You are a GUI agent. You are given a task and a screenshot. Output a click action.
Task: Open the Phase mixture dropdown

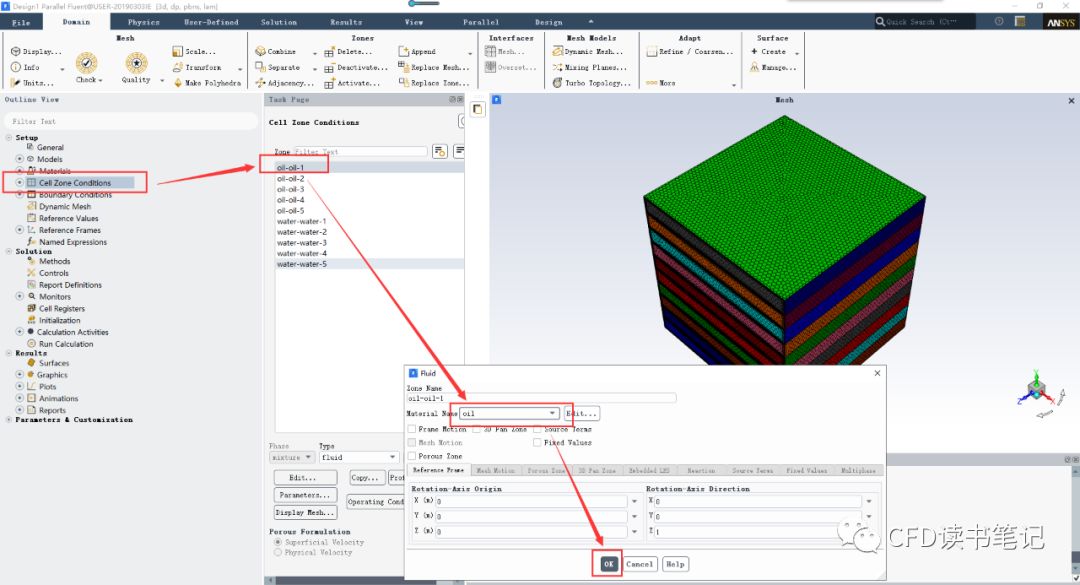click(x=292, y=458)
